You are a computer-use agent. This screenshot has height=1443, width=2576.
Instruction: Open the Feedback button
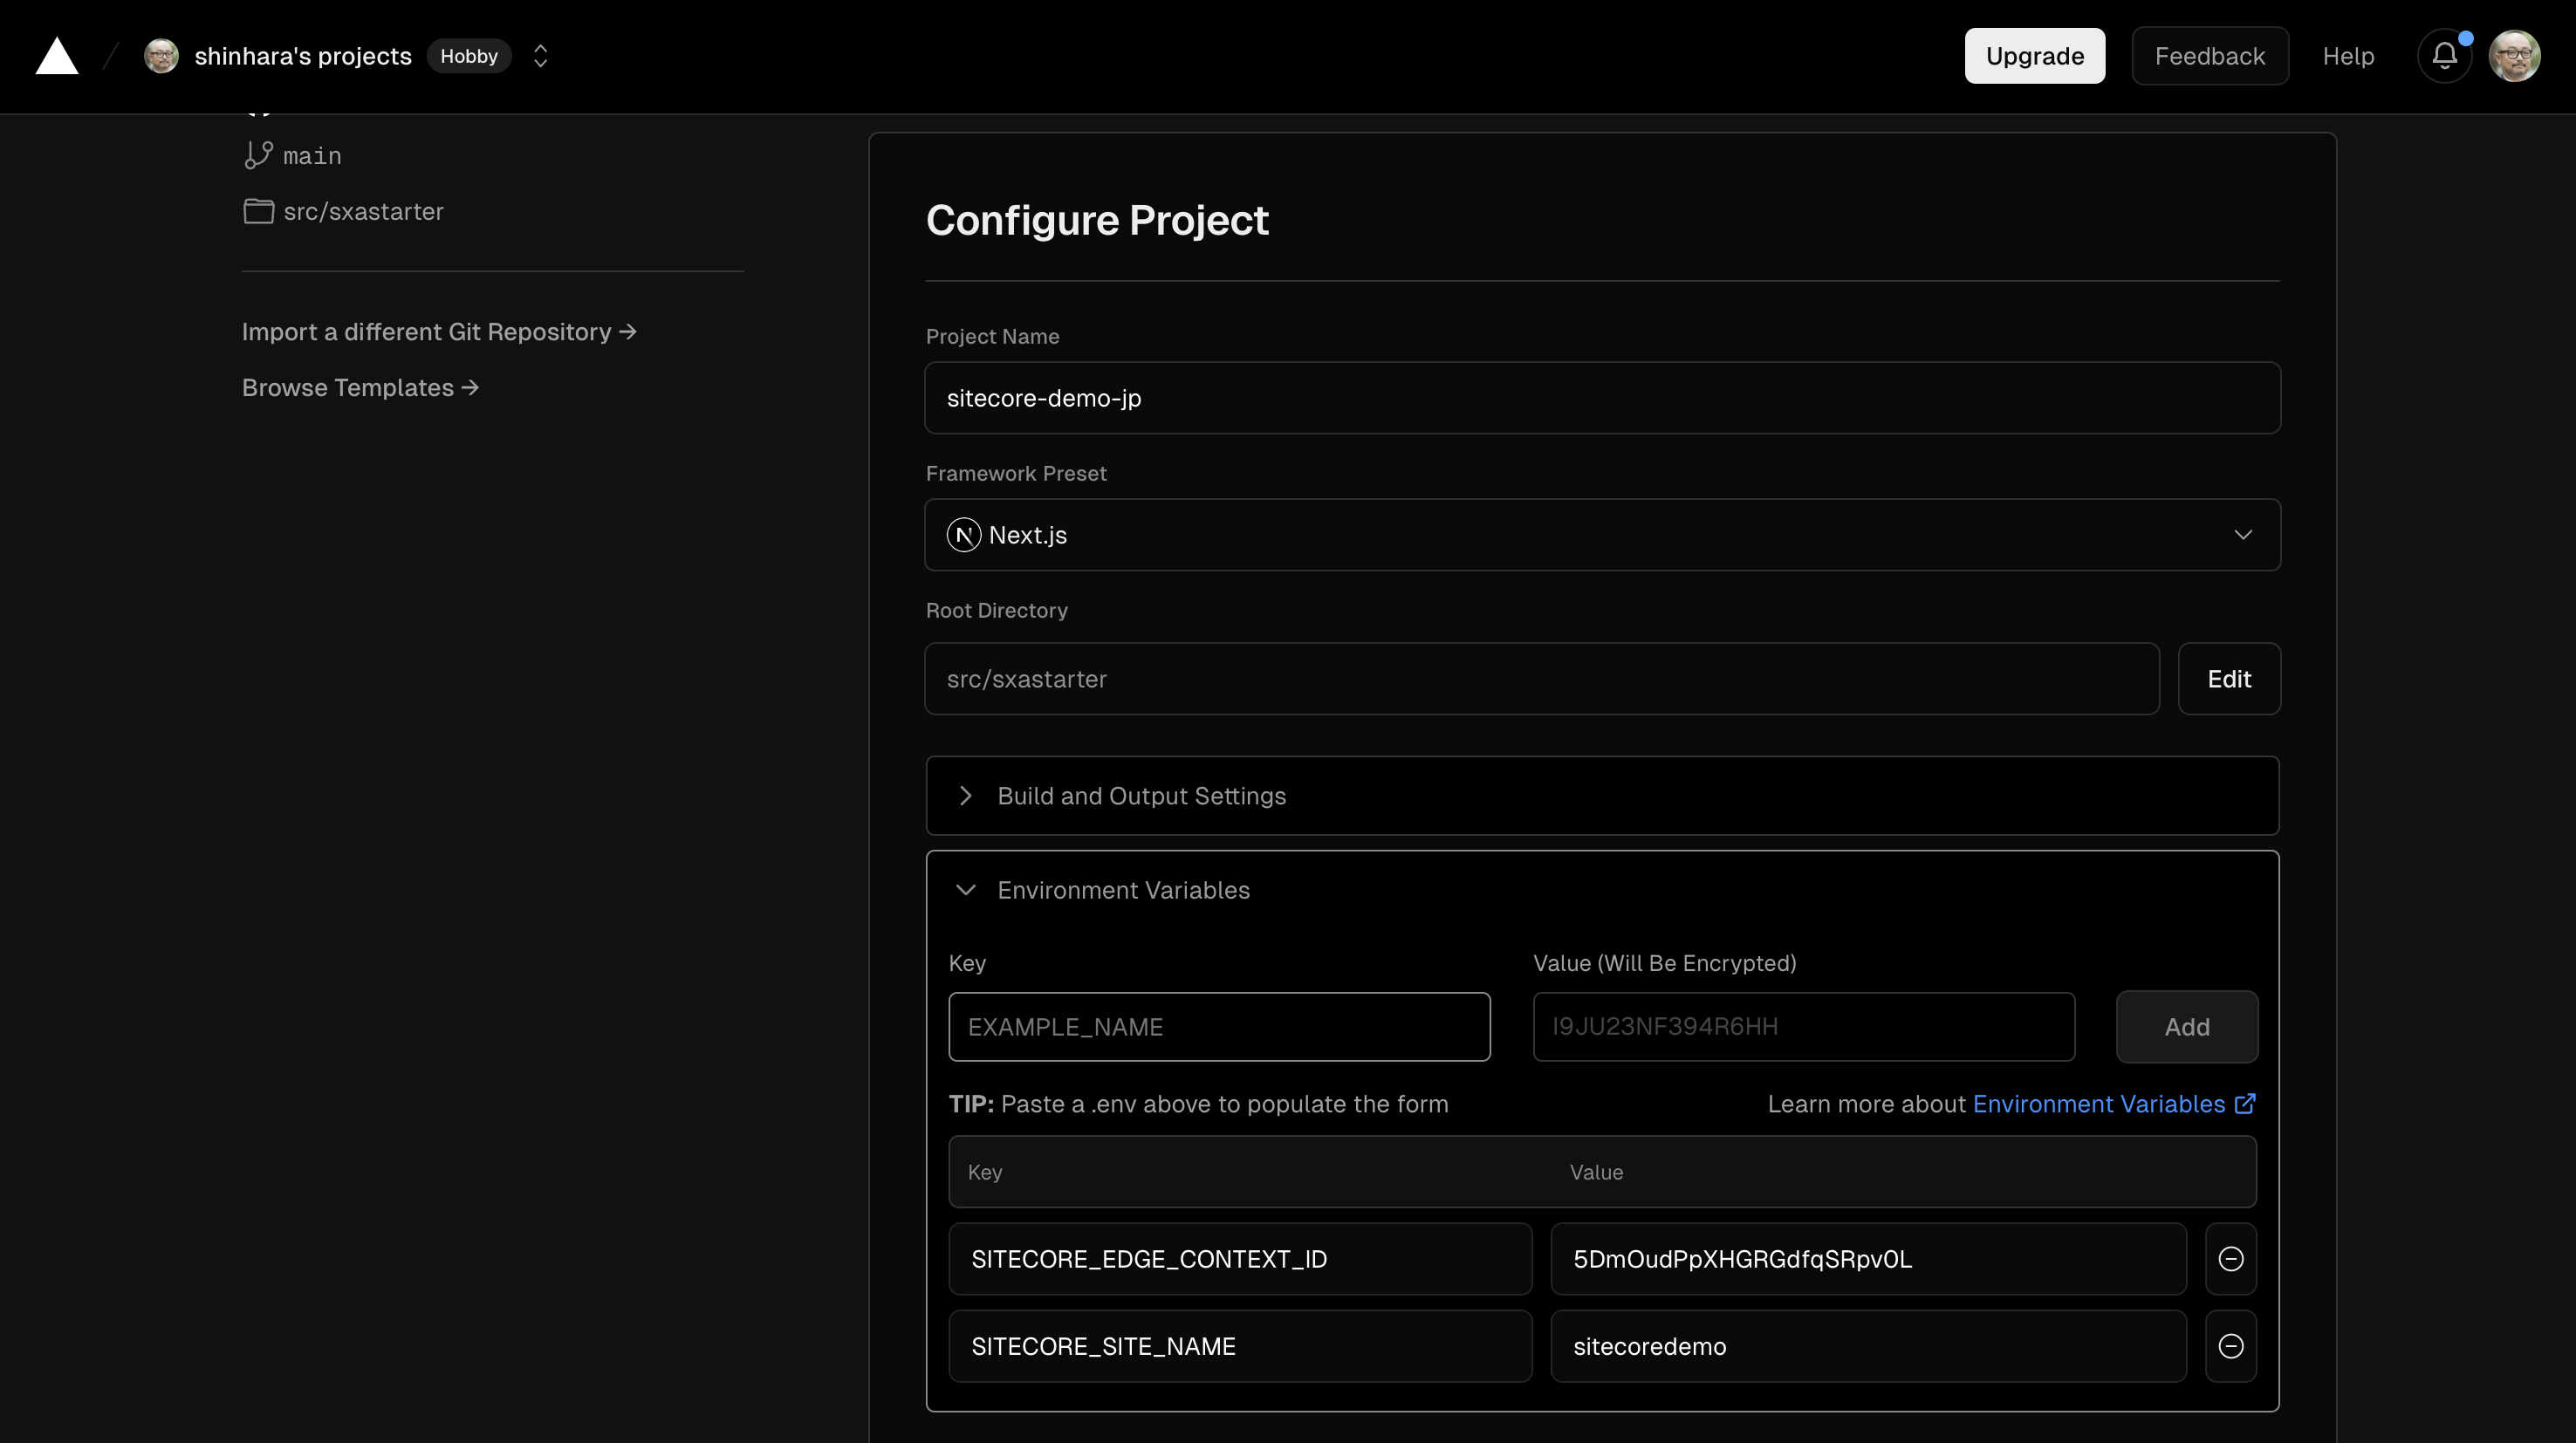coord(2210,56)
